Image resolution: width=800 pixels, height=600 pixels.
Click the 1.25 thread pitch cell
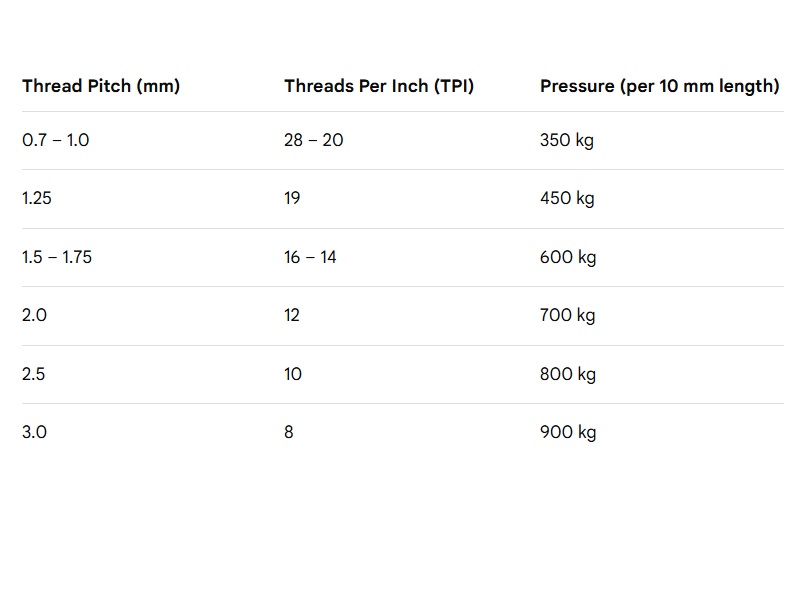click(x=37, y=198)
